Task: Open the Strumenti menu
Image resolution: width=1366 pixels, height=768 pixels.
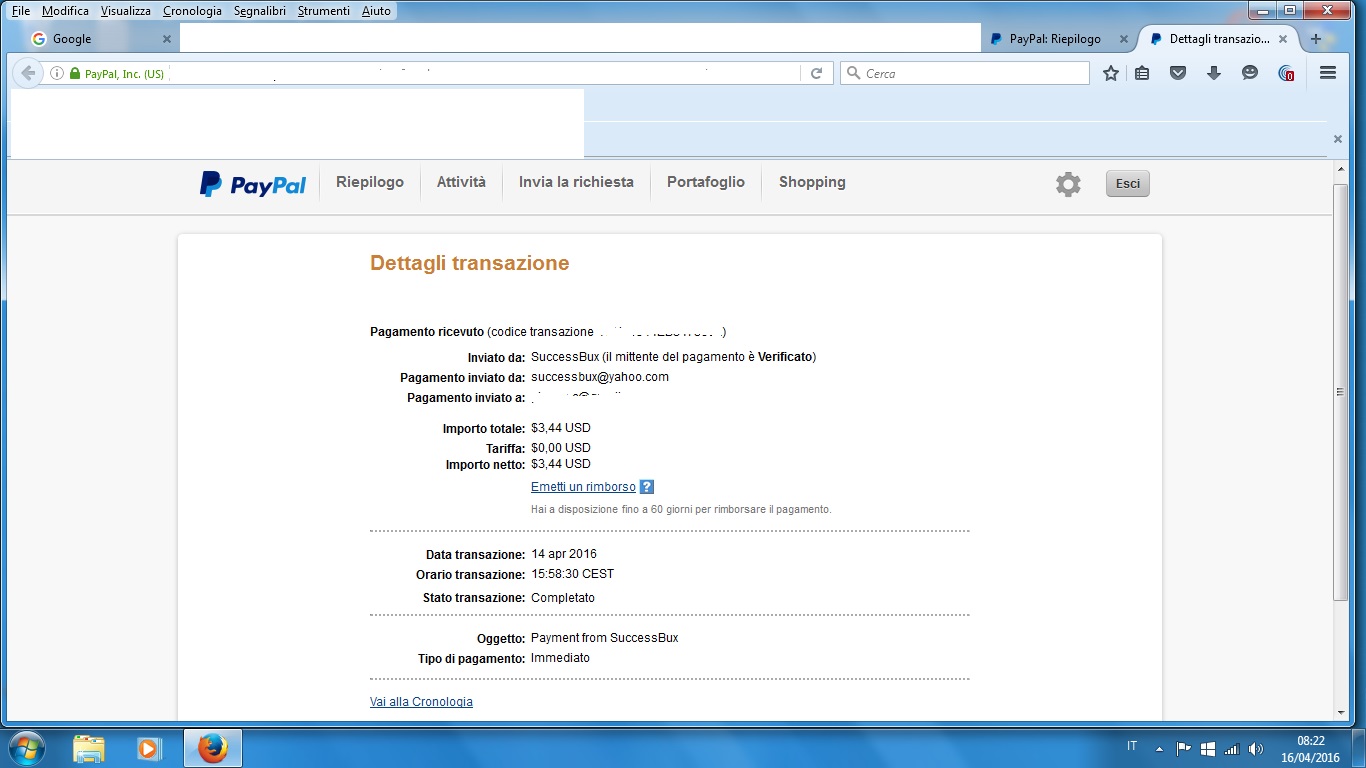Action: pos(324,11)
